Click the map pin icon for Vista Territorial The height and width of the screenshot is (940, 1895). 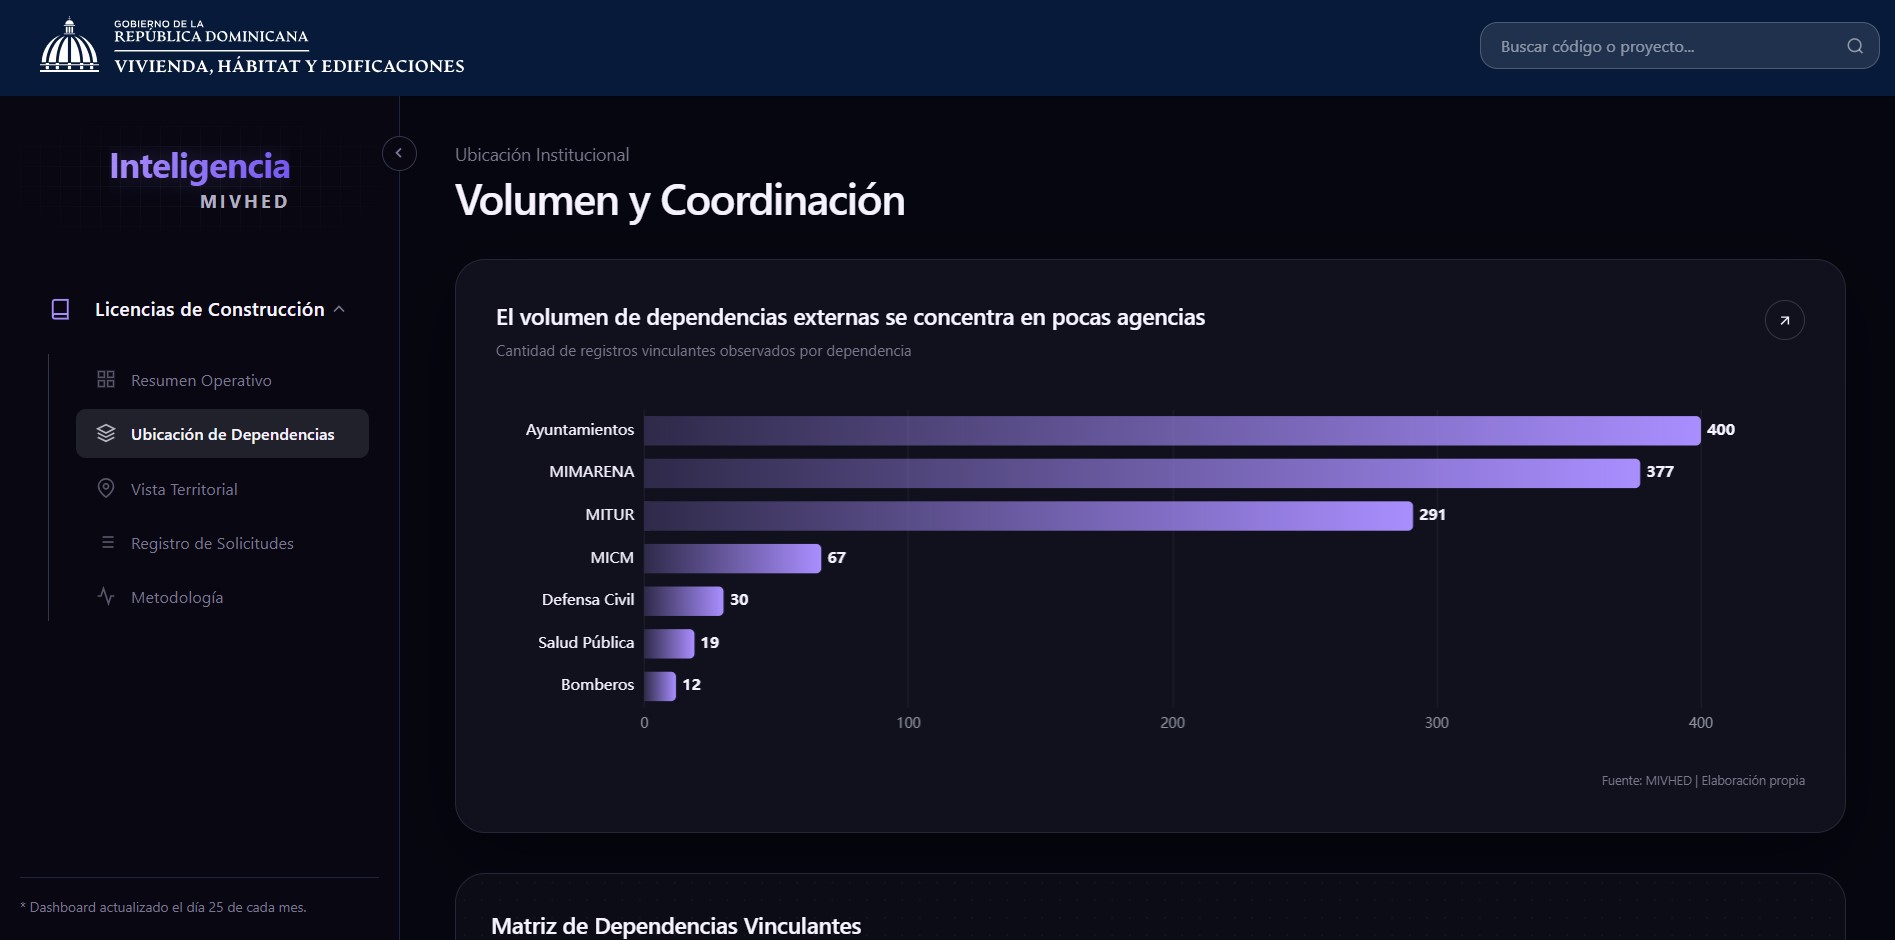[x=106, y=488]
